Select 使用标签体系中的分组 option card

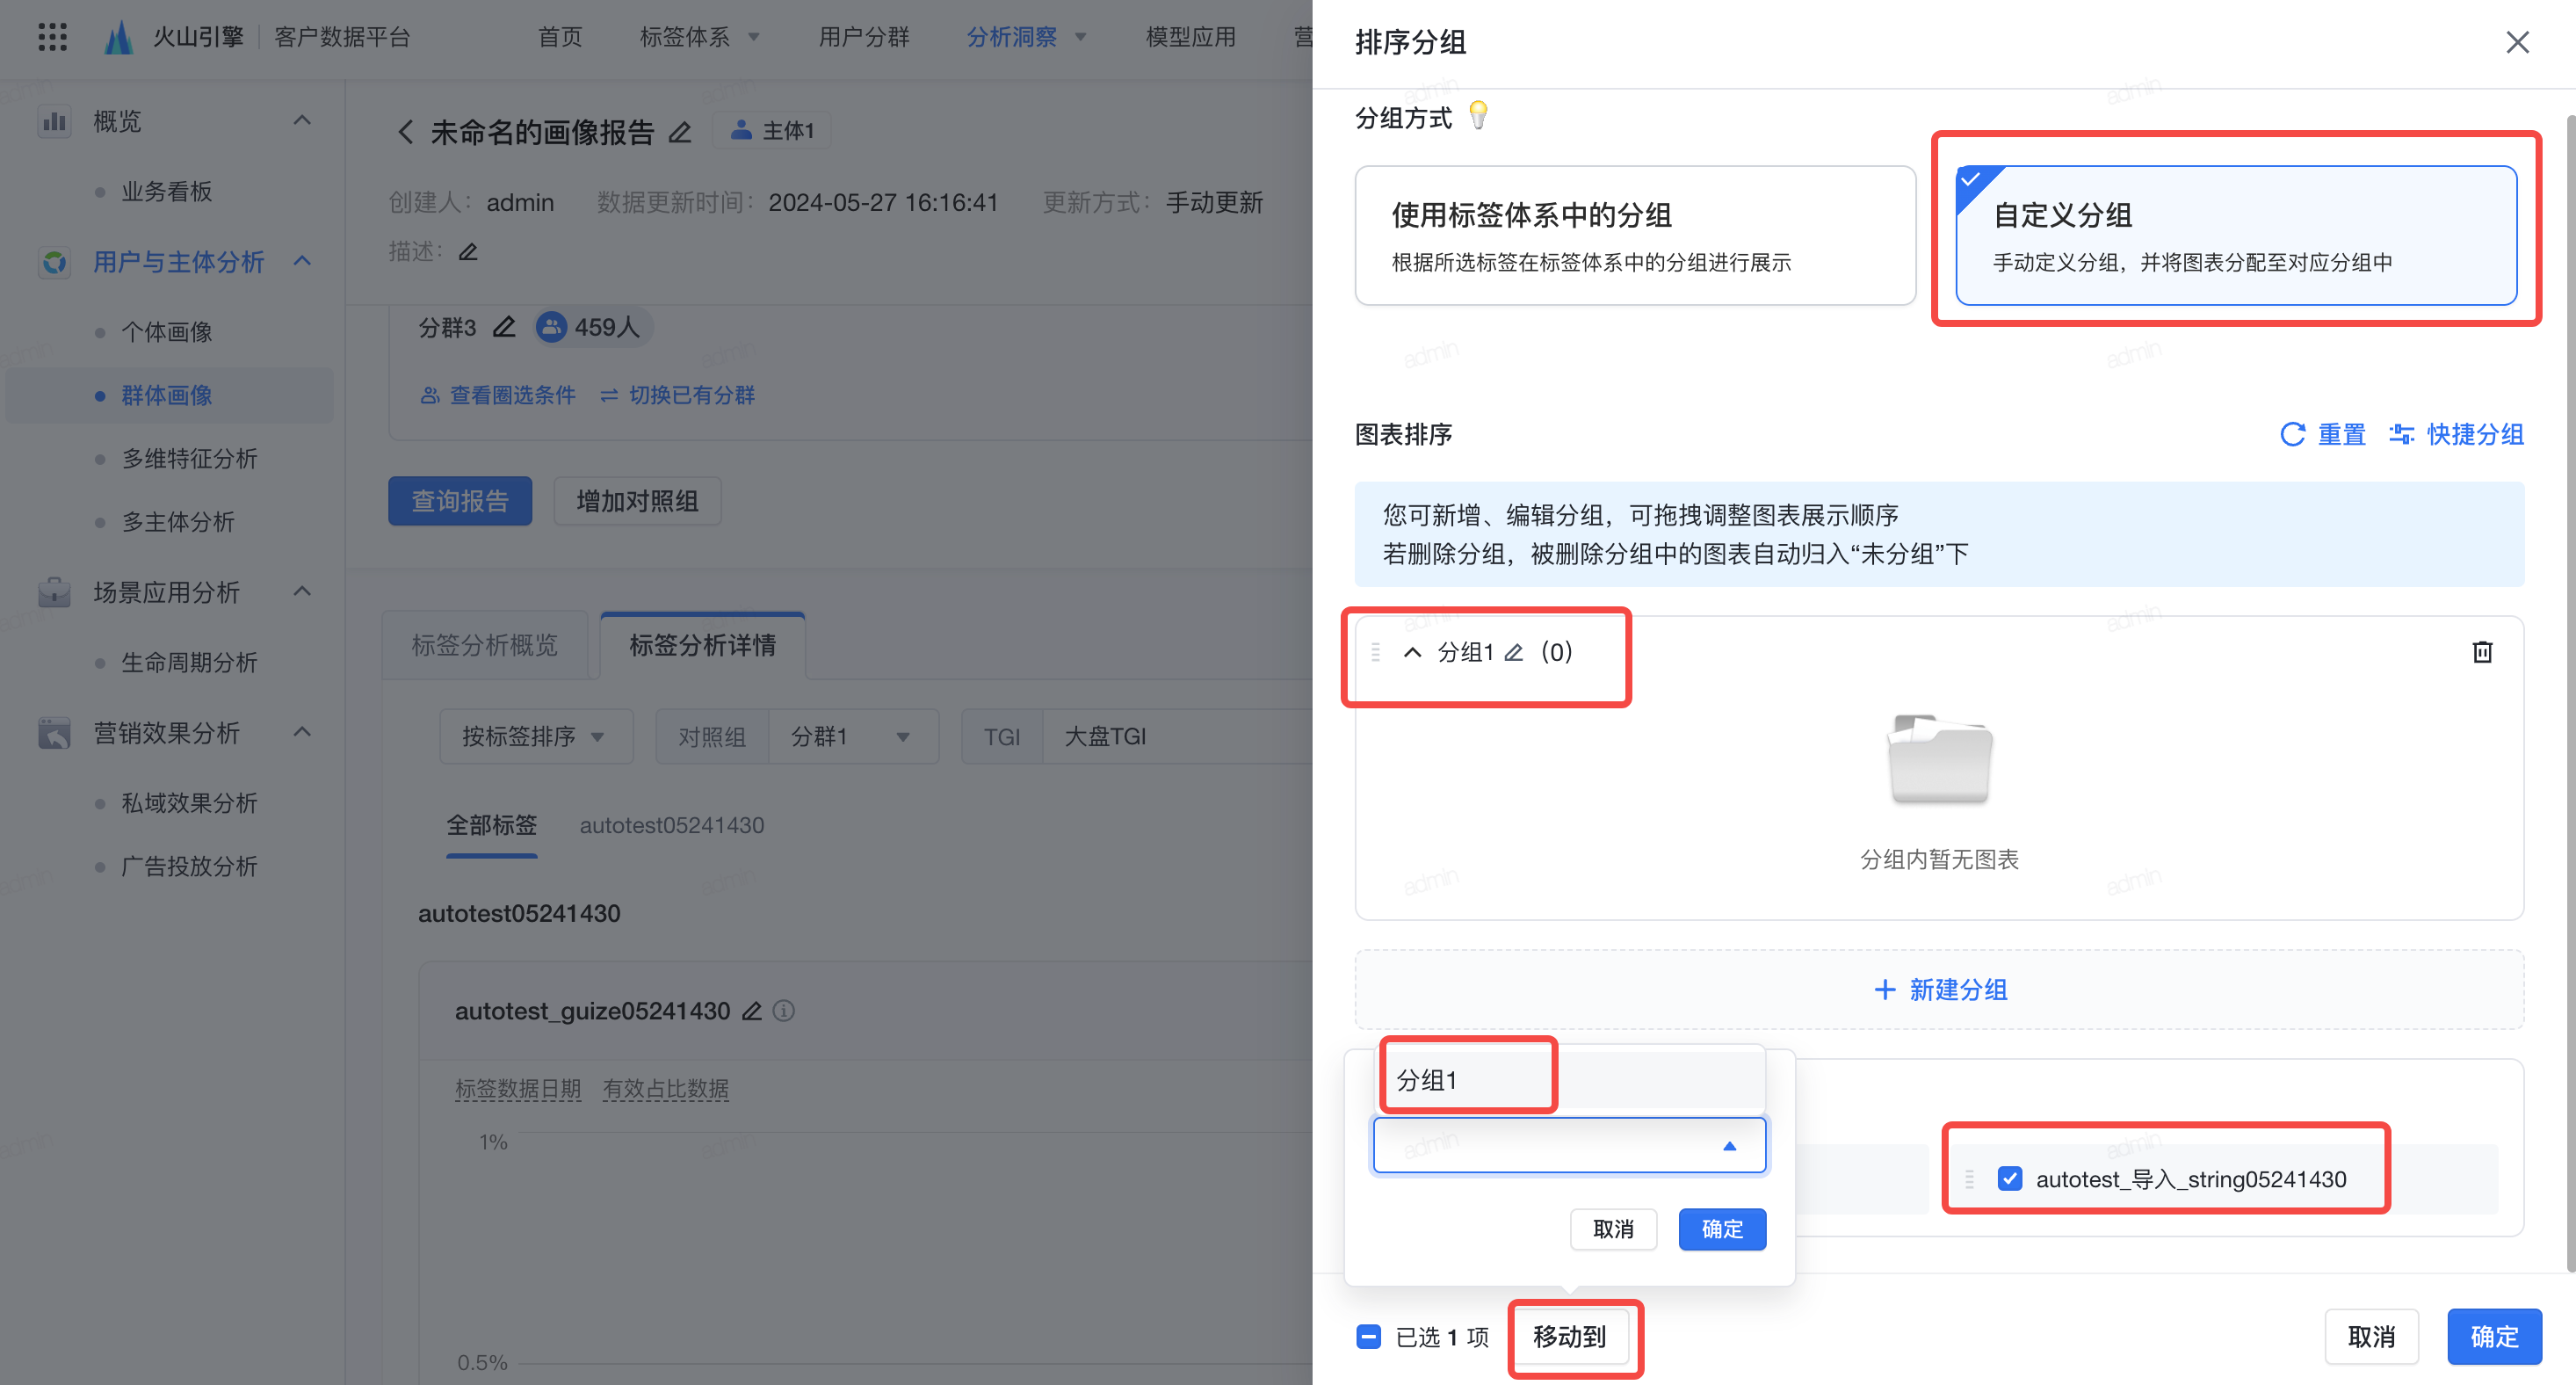pos(1635,236)
